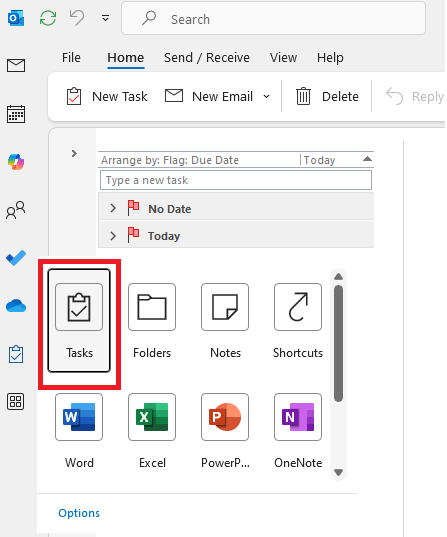Click the Send/Receive sync icon

48,18
